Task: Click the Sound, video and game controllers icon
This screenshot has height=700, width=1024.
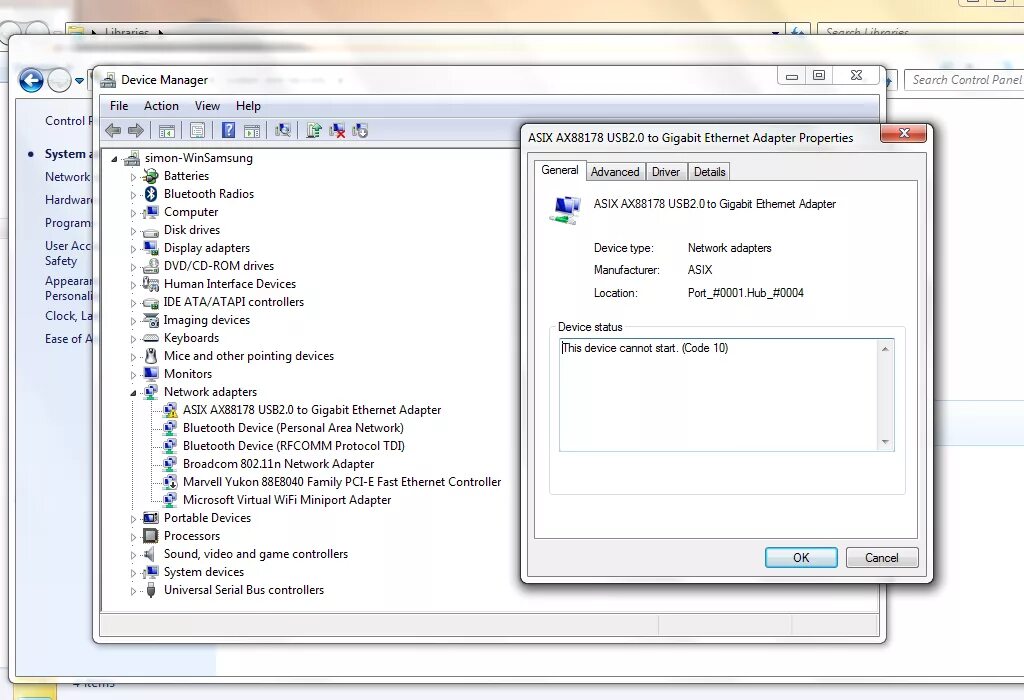Action: coord(150,554)
